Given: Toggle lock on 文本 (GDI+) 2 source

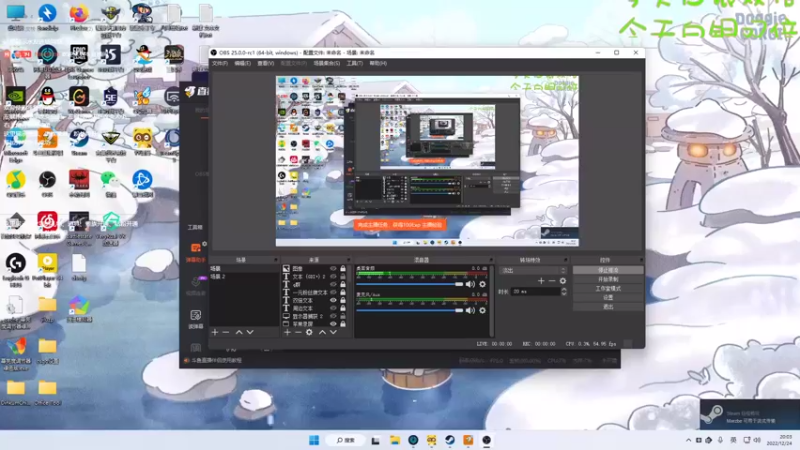Looking at the screenshot, I should [343, 277].
